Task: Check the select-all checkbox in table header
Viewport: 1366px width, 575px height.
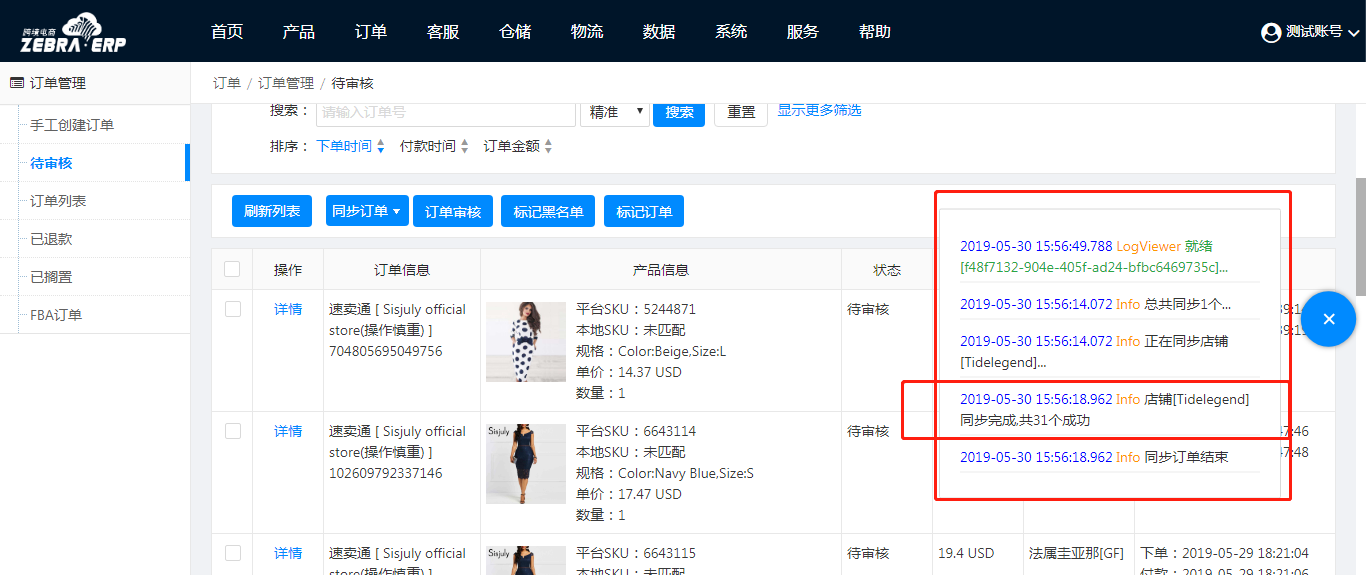Action: point(232,269)
